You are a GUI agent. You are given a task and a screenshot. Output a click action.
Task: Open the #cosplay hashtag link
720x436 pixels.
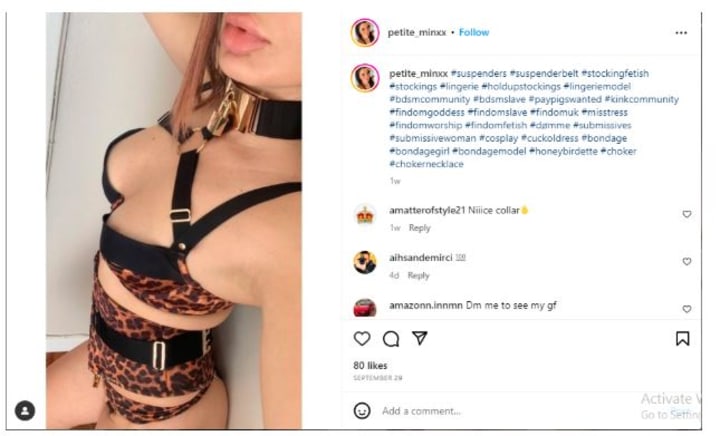tap(498, 138)
